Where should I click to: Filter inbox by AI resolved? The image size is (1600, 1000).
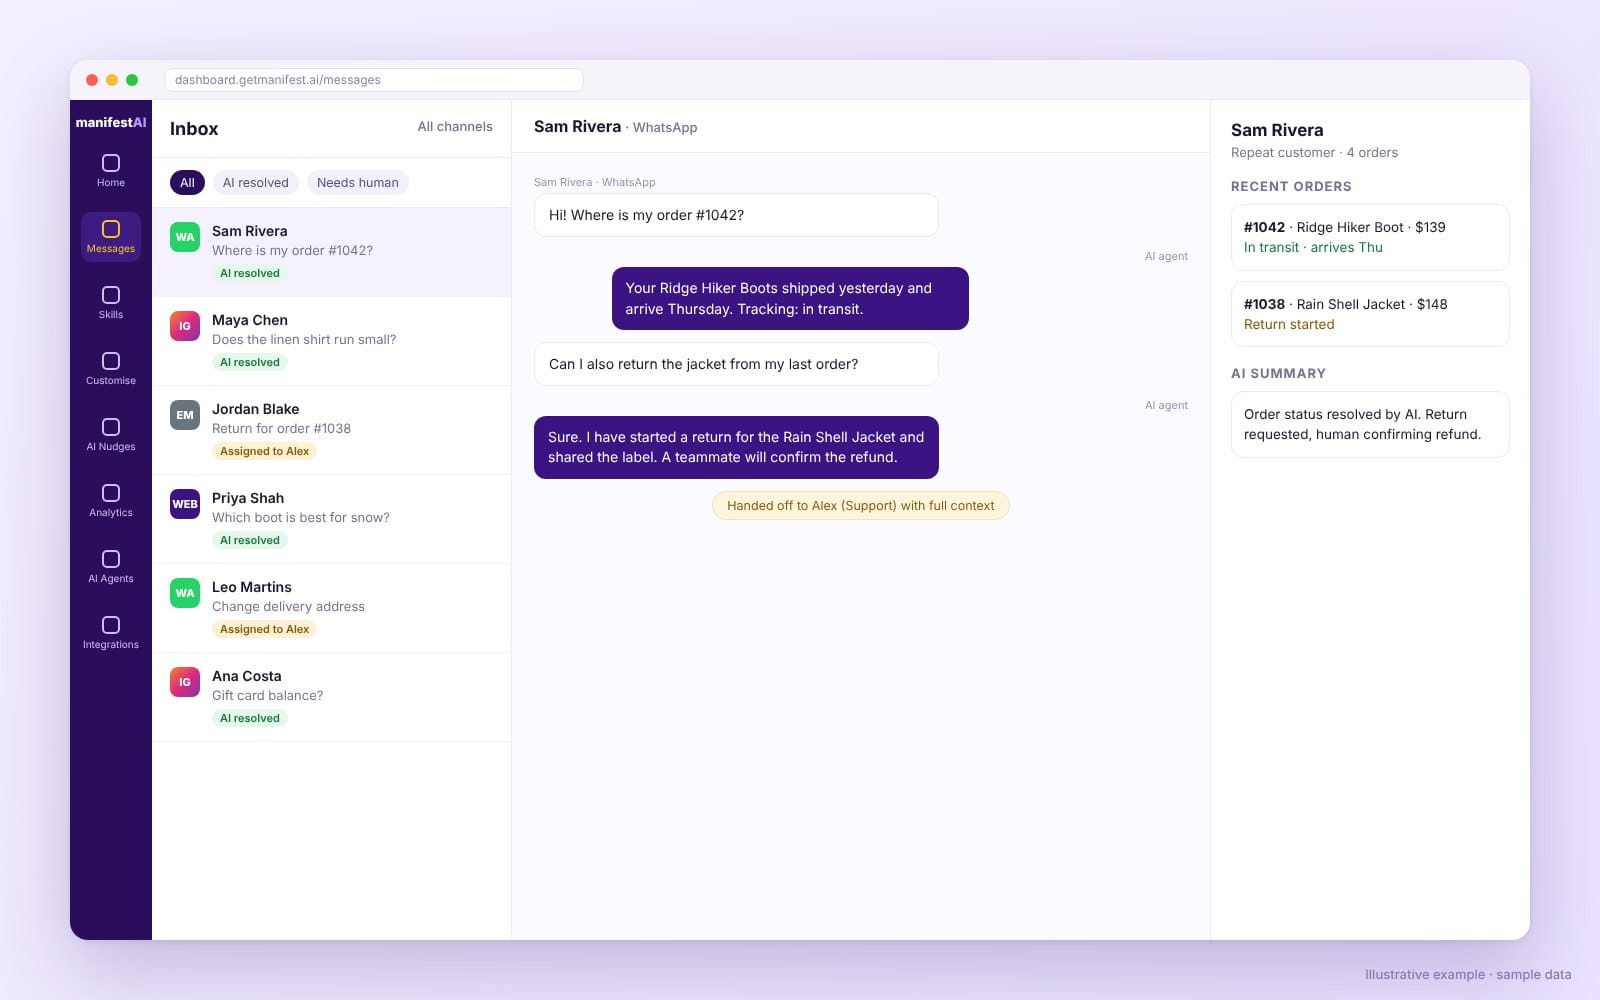256,182
